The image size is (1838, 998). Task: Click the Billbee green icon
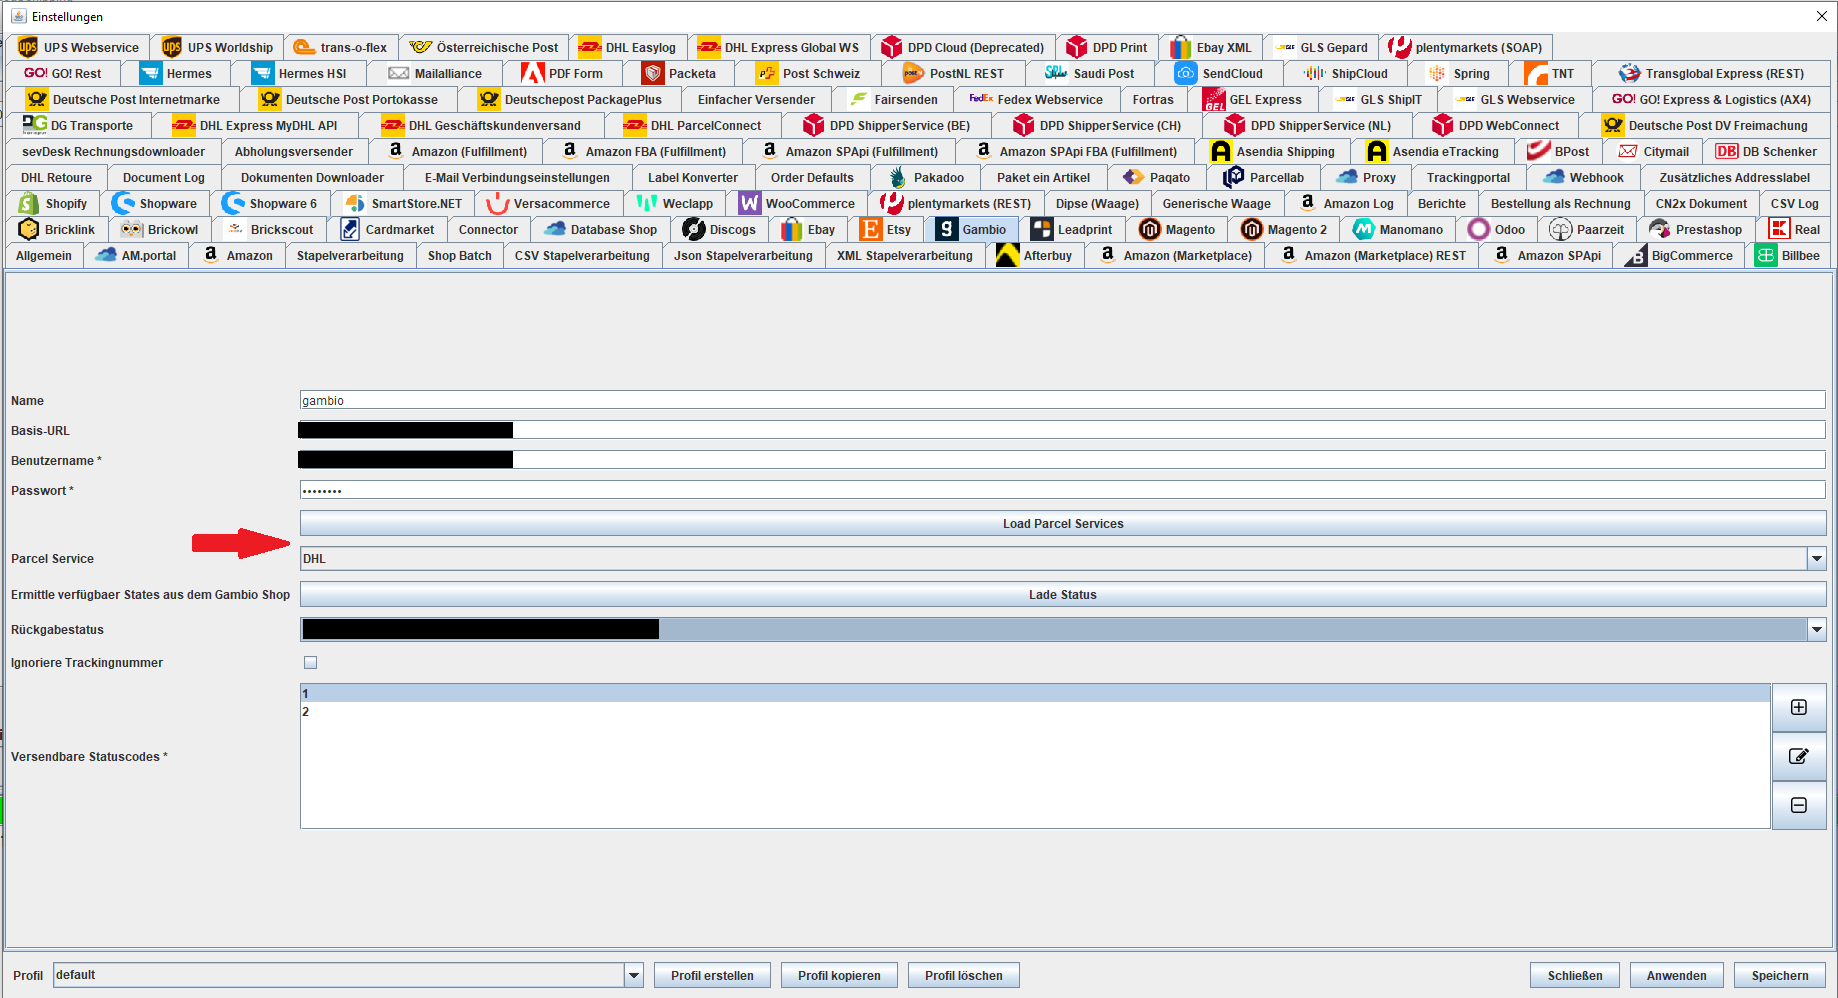click(1765, 255)
